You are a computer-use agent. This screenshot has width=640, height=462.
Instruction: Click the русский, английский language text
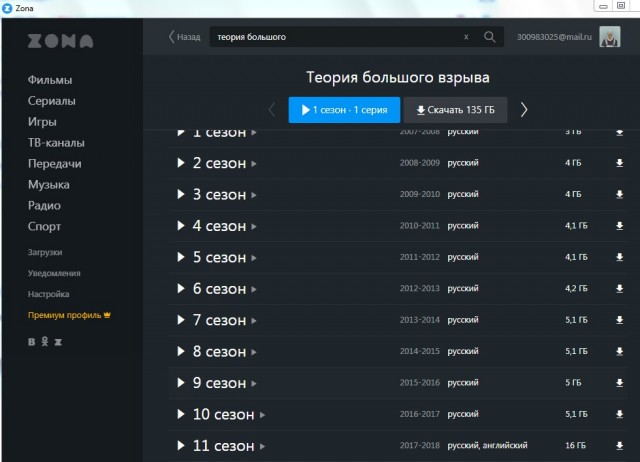pos(487,445)
